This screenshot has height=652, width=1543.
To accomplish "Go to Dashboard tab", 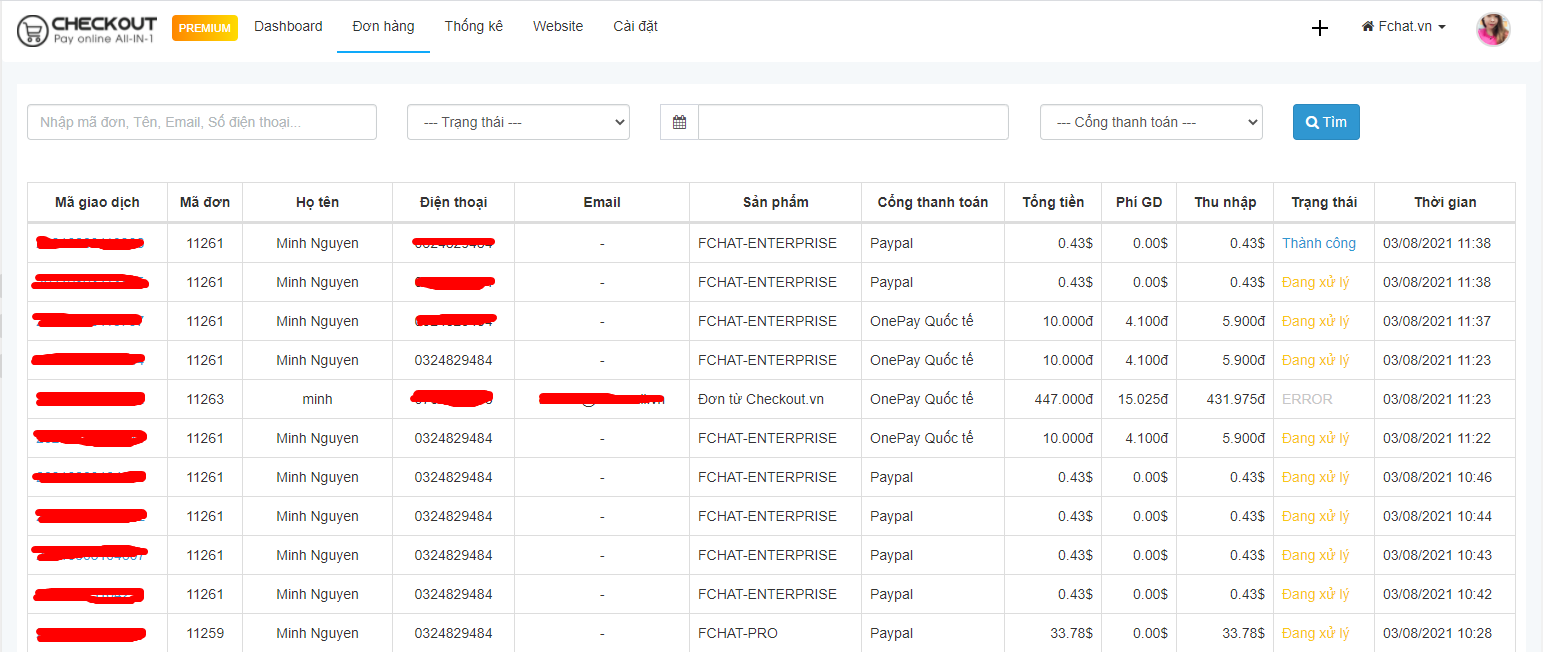I will [288, 27].
